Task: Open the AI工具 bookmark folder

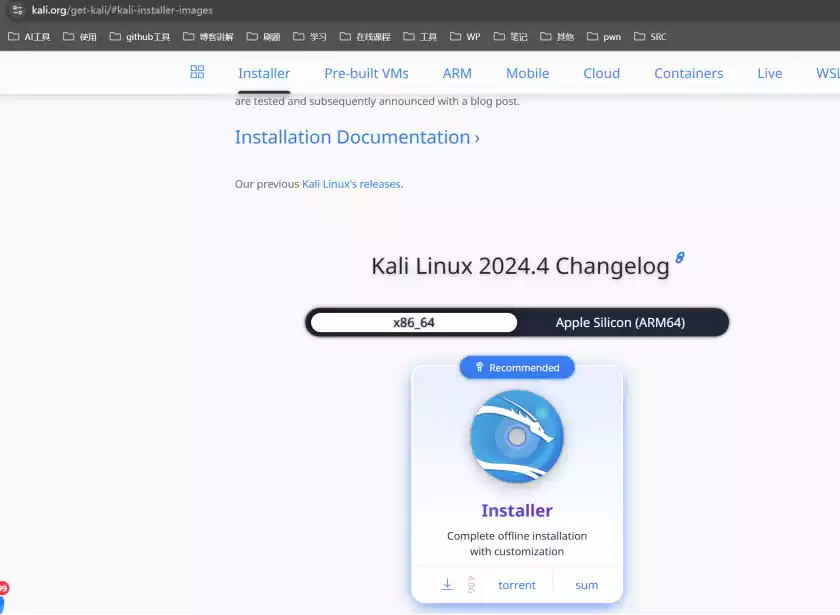Action: [x=29, y=36]
